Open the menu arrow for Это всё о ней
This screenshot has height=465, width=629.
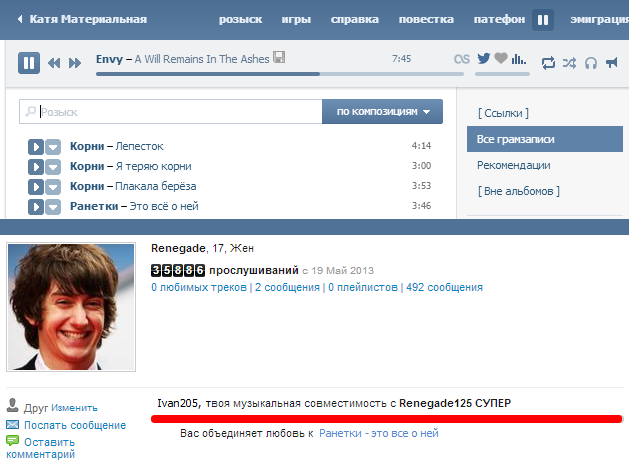coord(53,207)
